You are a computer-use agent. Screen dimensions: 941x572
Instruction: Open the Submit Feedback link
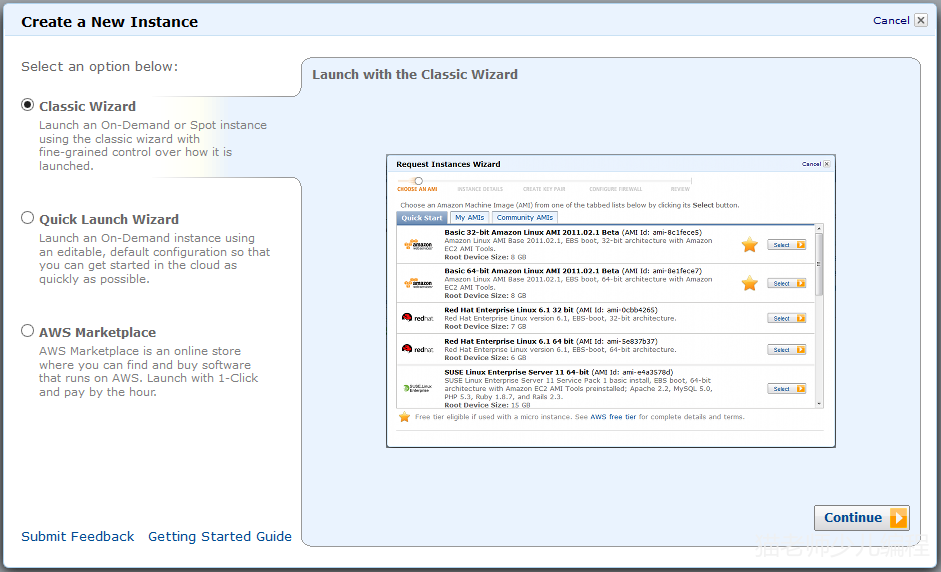pos(77,537)
